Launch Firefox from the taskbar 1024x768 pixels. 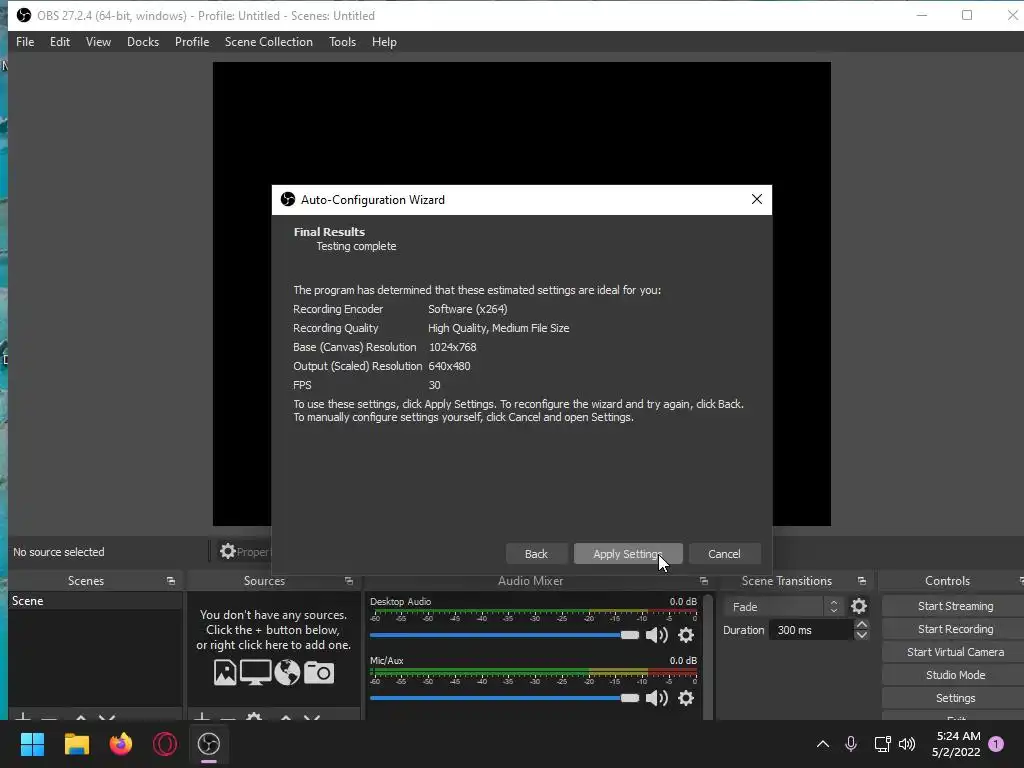[121, 744]
